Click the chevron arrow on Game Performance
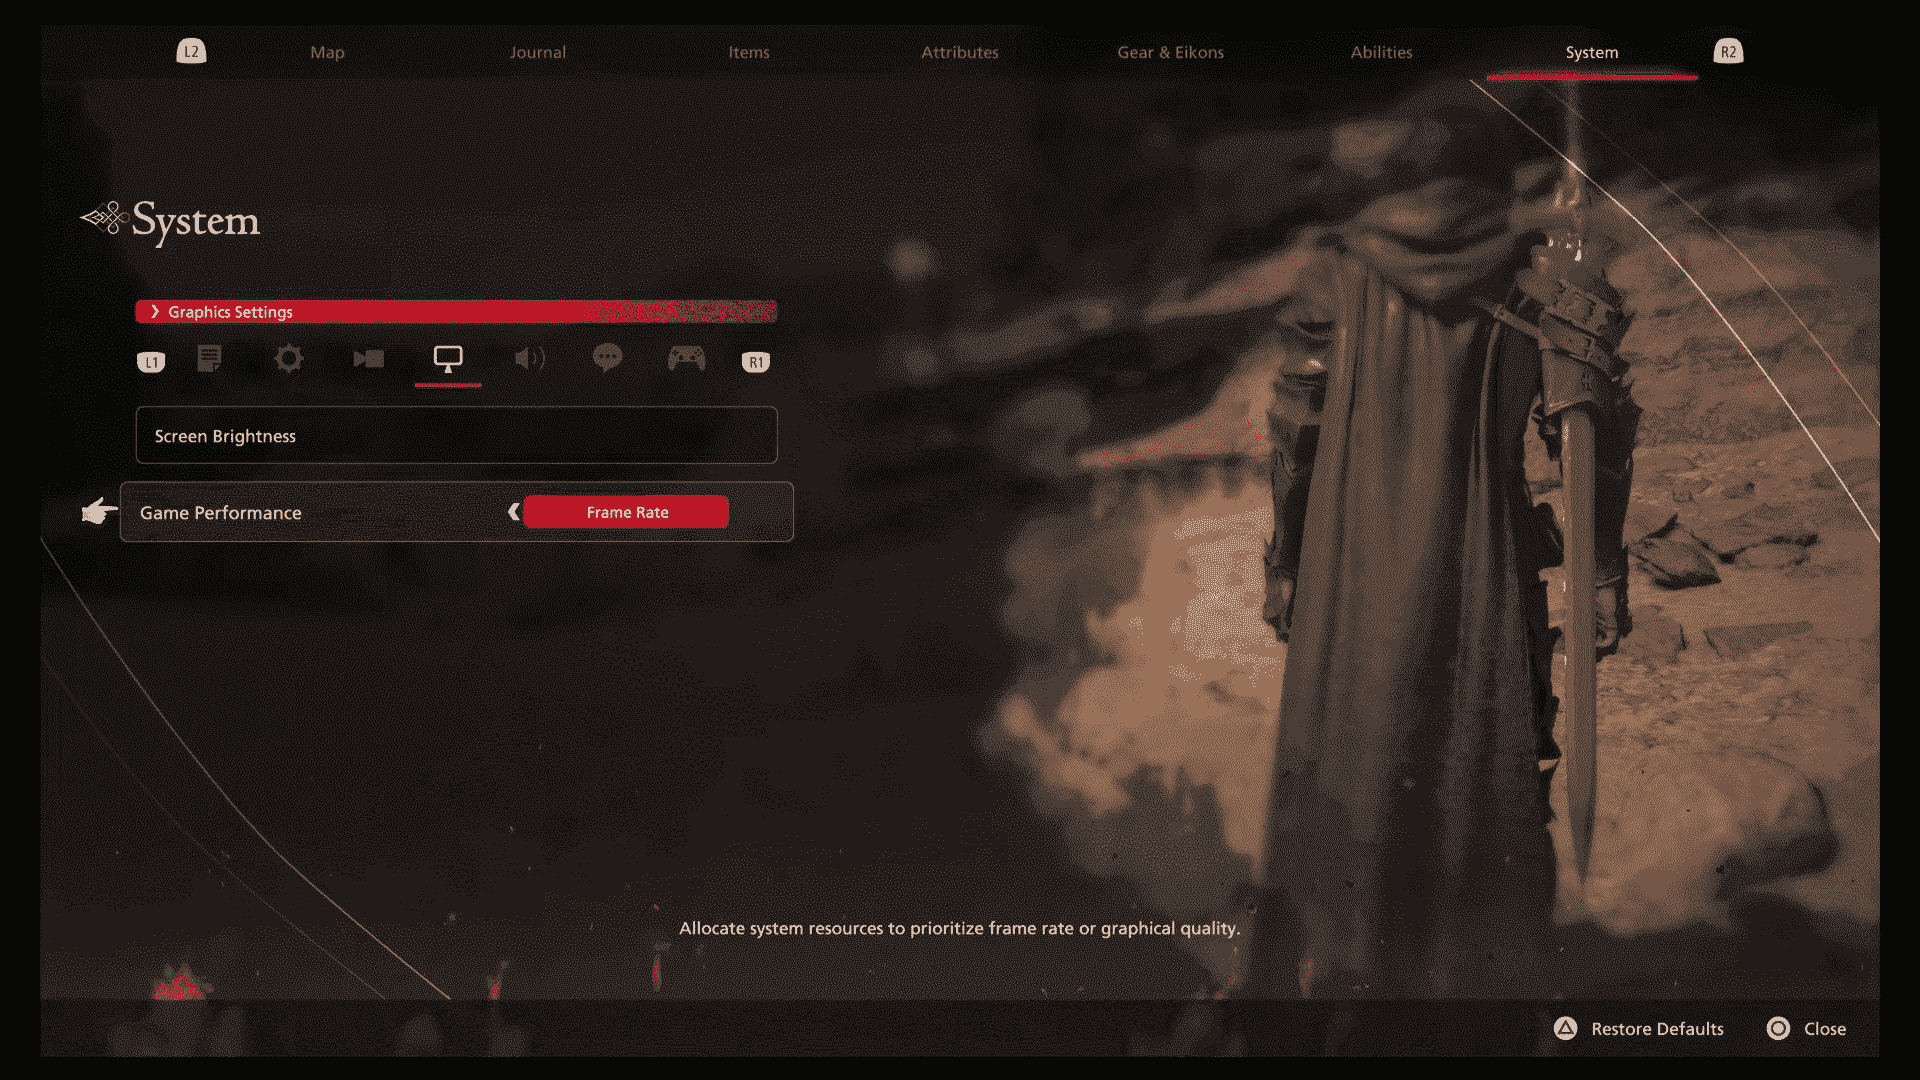This screenshot has width=1920, height=1080. point(513,512)
